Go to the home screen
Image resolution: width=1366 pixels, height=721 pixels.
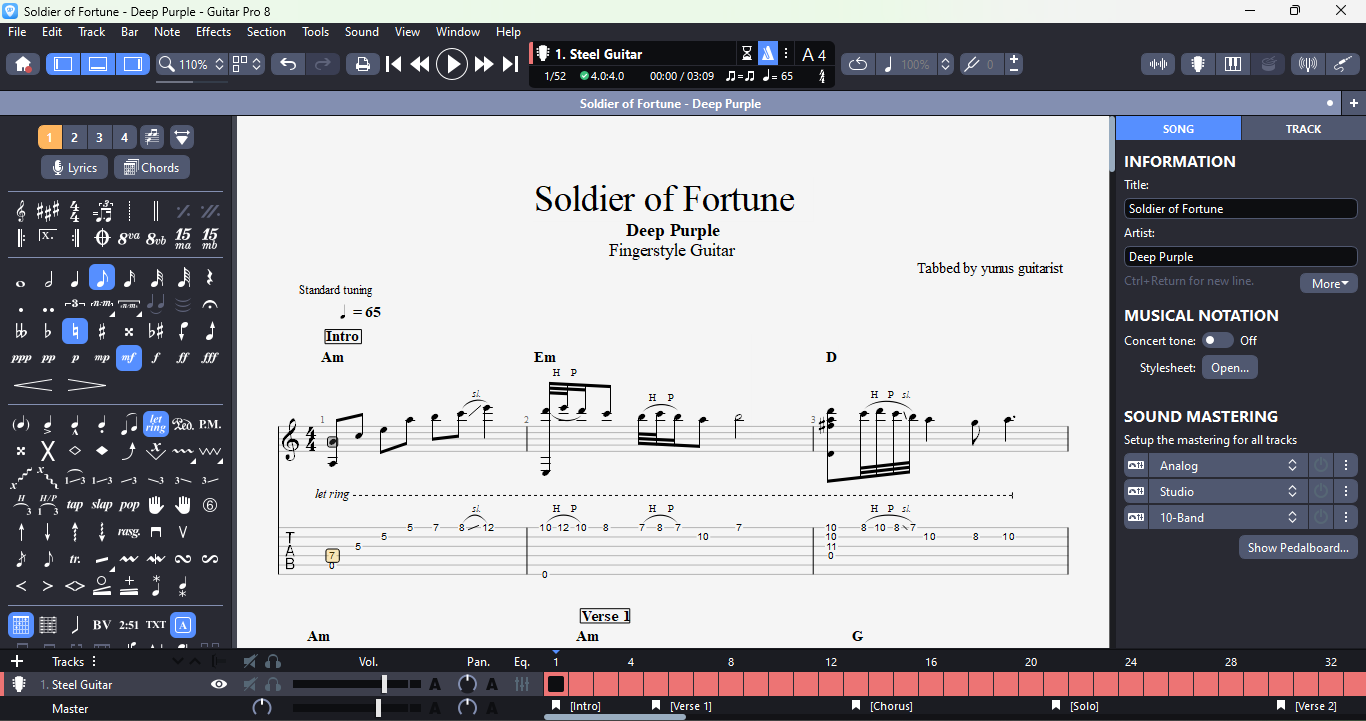[23, 64]
